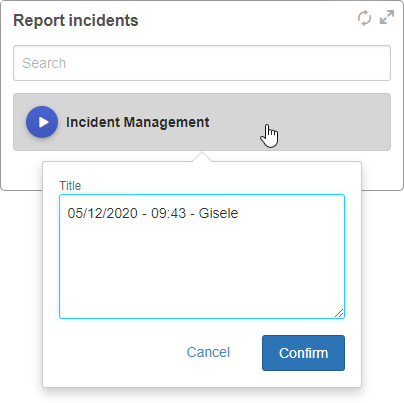Click the 09:43 time in Title text
The height and width of the screenshot is (403, 404).
[168, 213]
